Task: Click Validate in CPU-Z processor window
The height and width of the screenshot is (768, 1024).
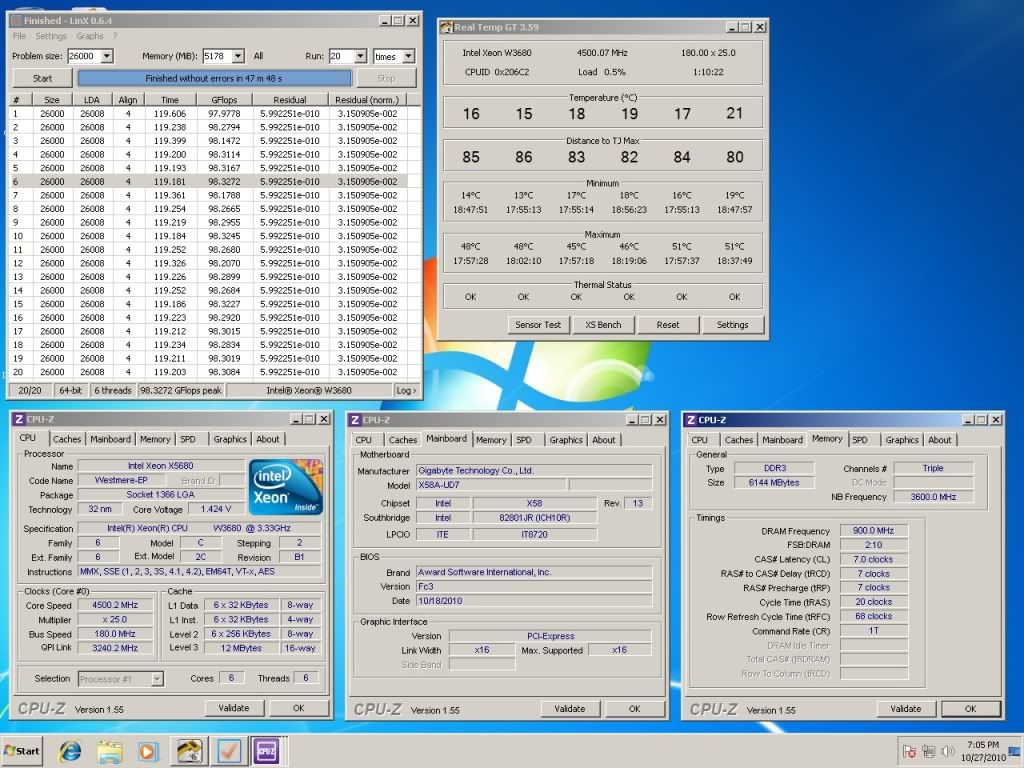Action: (234, 708)
